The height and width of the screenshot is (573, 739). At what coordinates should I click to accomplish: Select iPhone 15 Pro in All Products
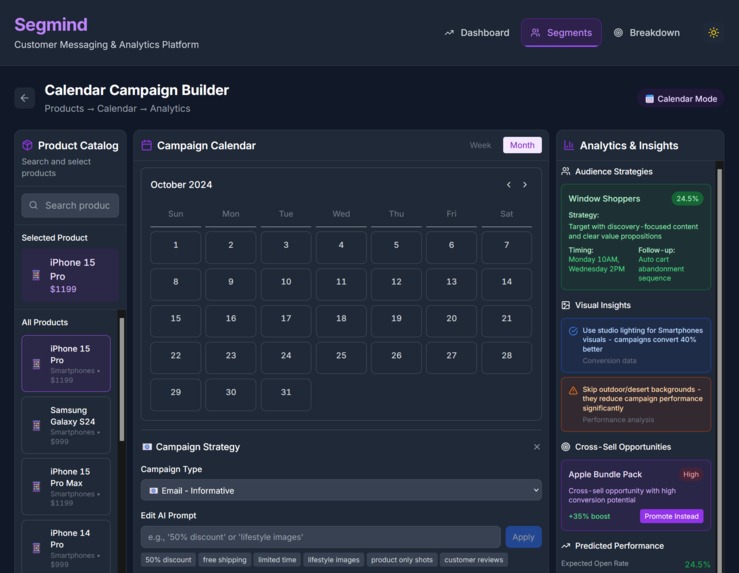(x=66, y=363)
